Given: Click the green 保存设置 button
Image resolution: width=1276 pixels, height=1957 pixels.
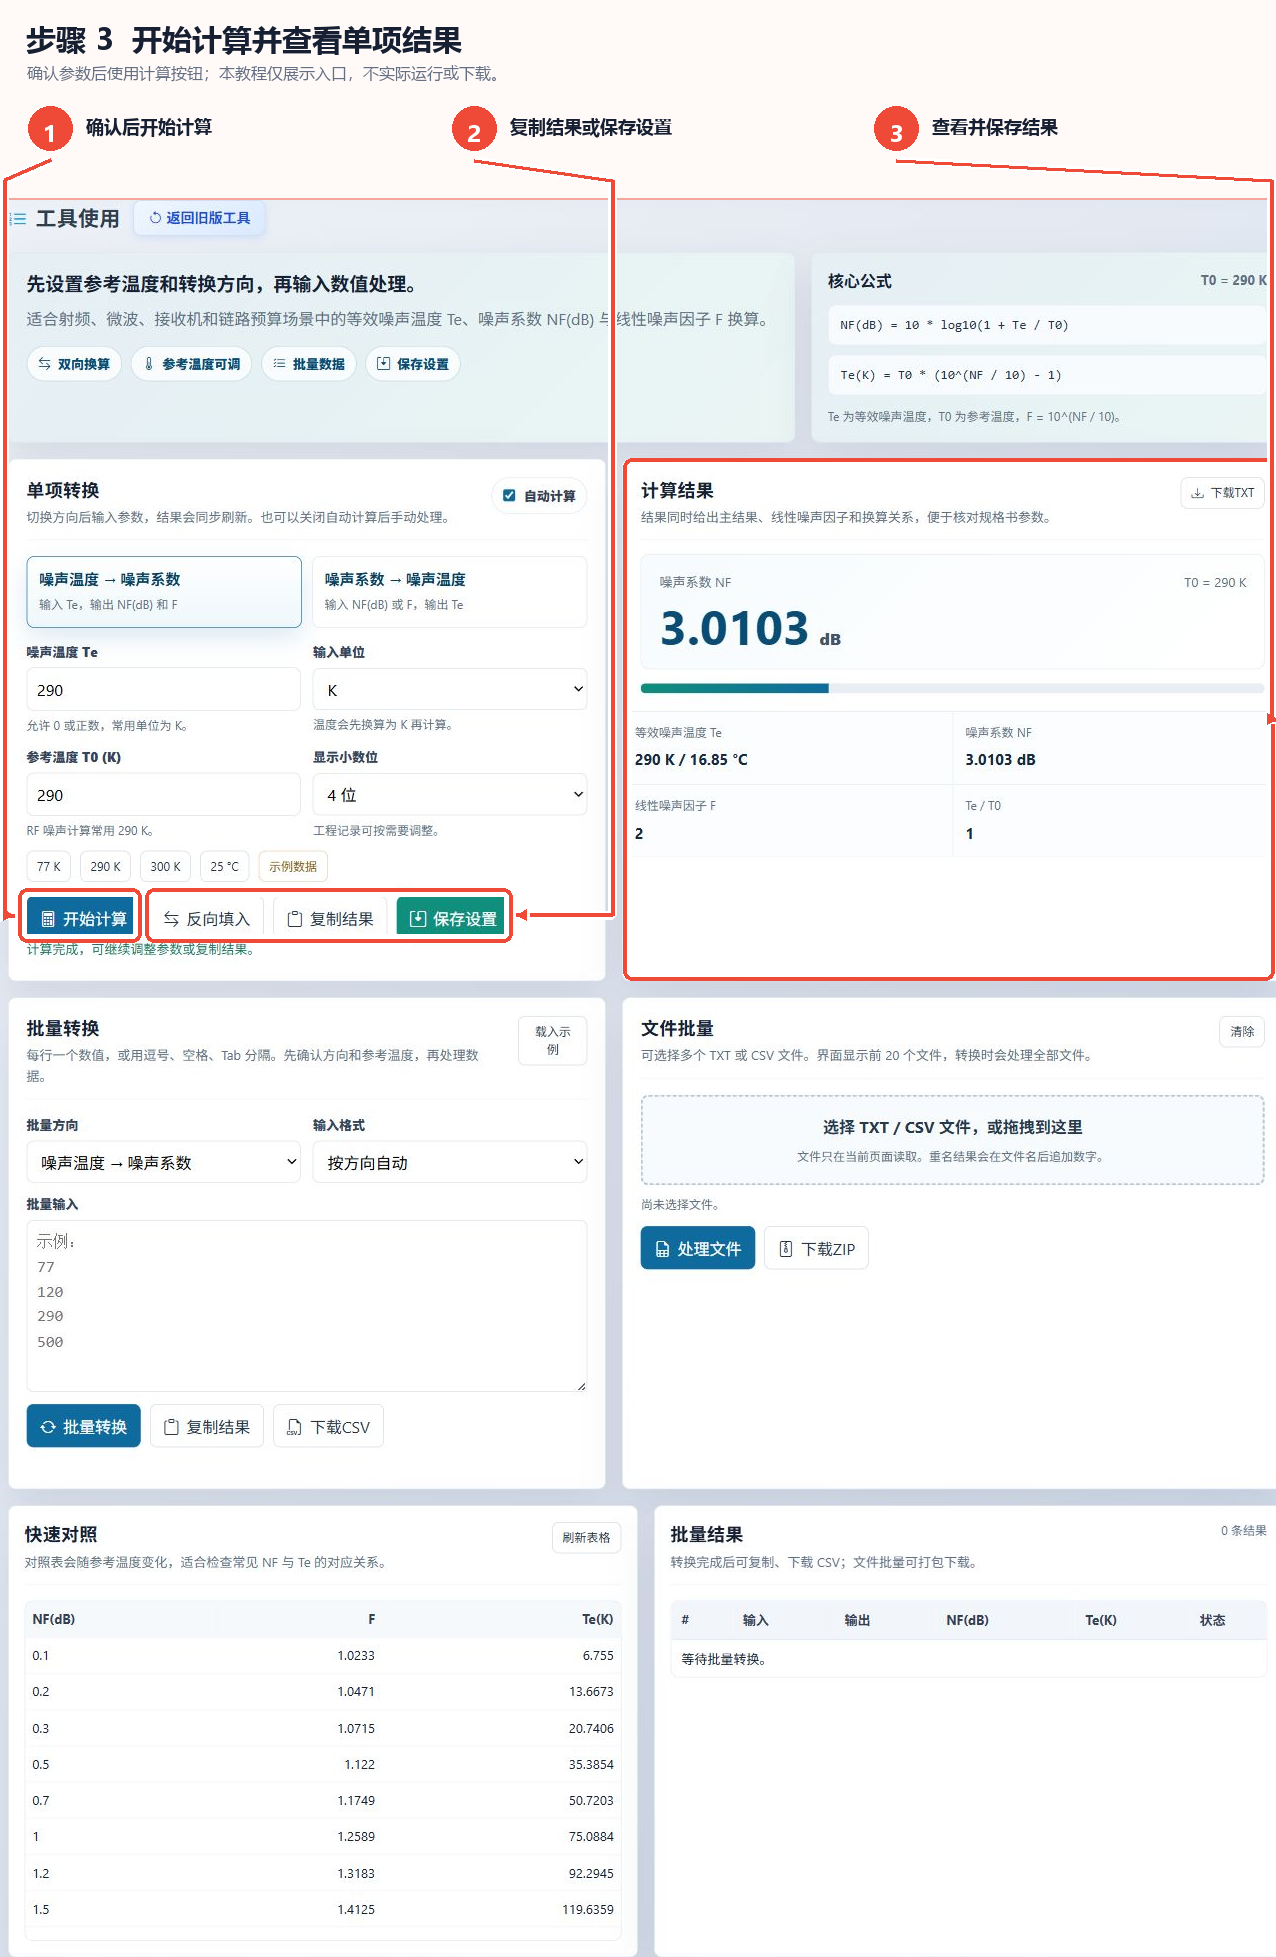Looking at the screenshot, I should click(453, 918).
